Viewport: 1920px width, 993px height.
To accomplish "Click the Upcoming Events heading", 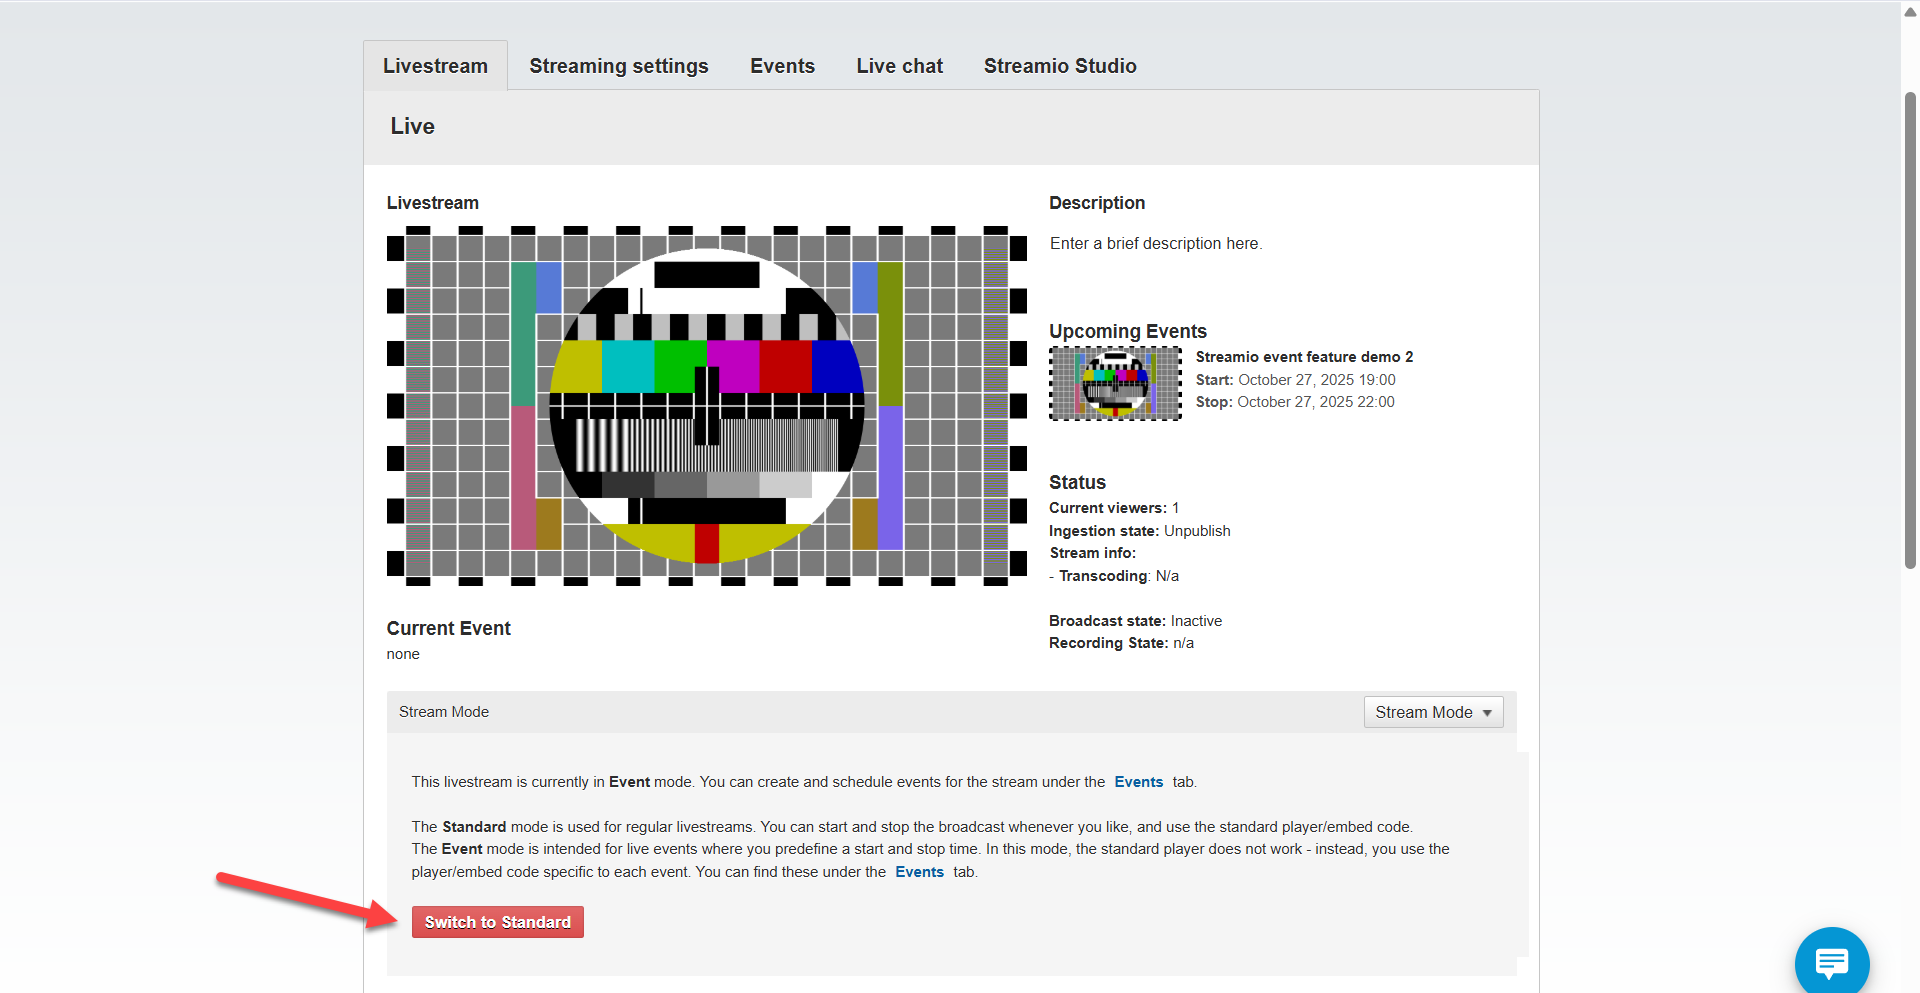I will 1127,331.
